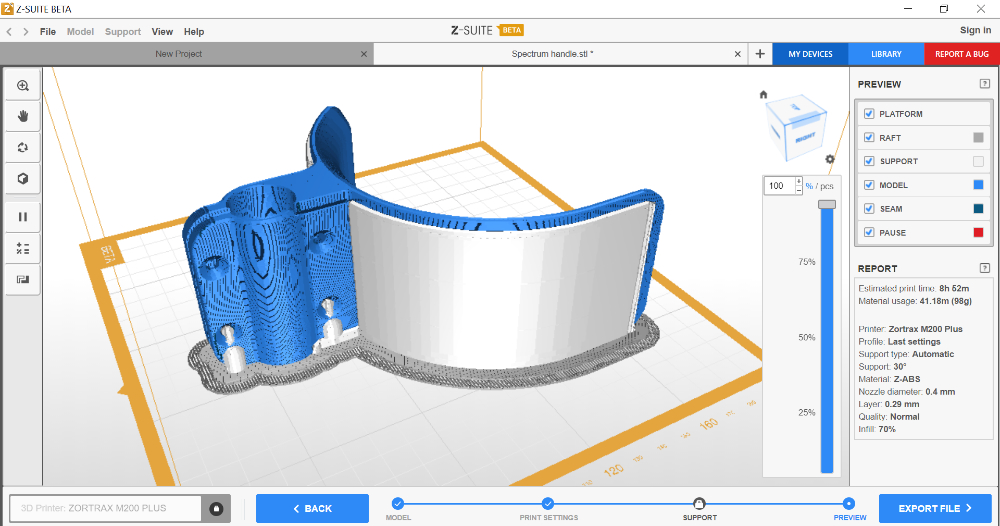1000x526 pixels.
Task: Click the Raft gray color swatch
Action: coord(978,138)
